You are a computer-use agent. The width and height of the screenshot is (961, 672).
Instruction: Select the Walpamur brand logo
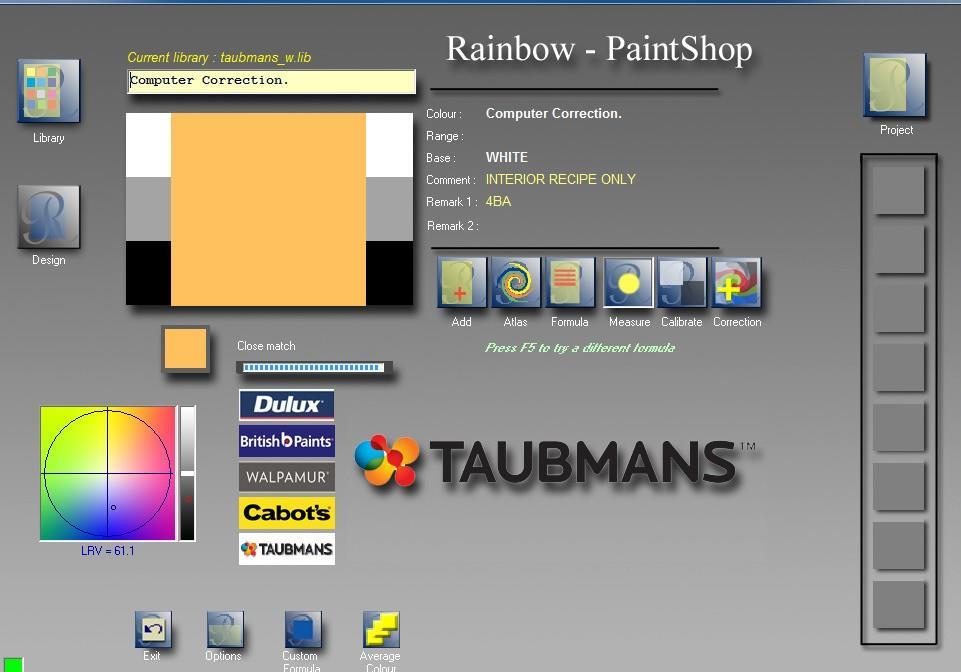tap(287, 477)
